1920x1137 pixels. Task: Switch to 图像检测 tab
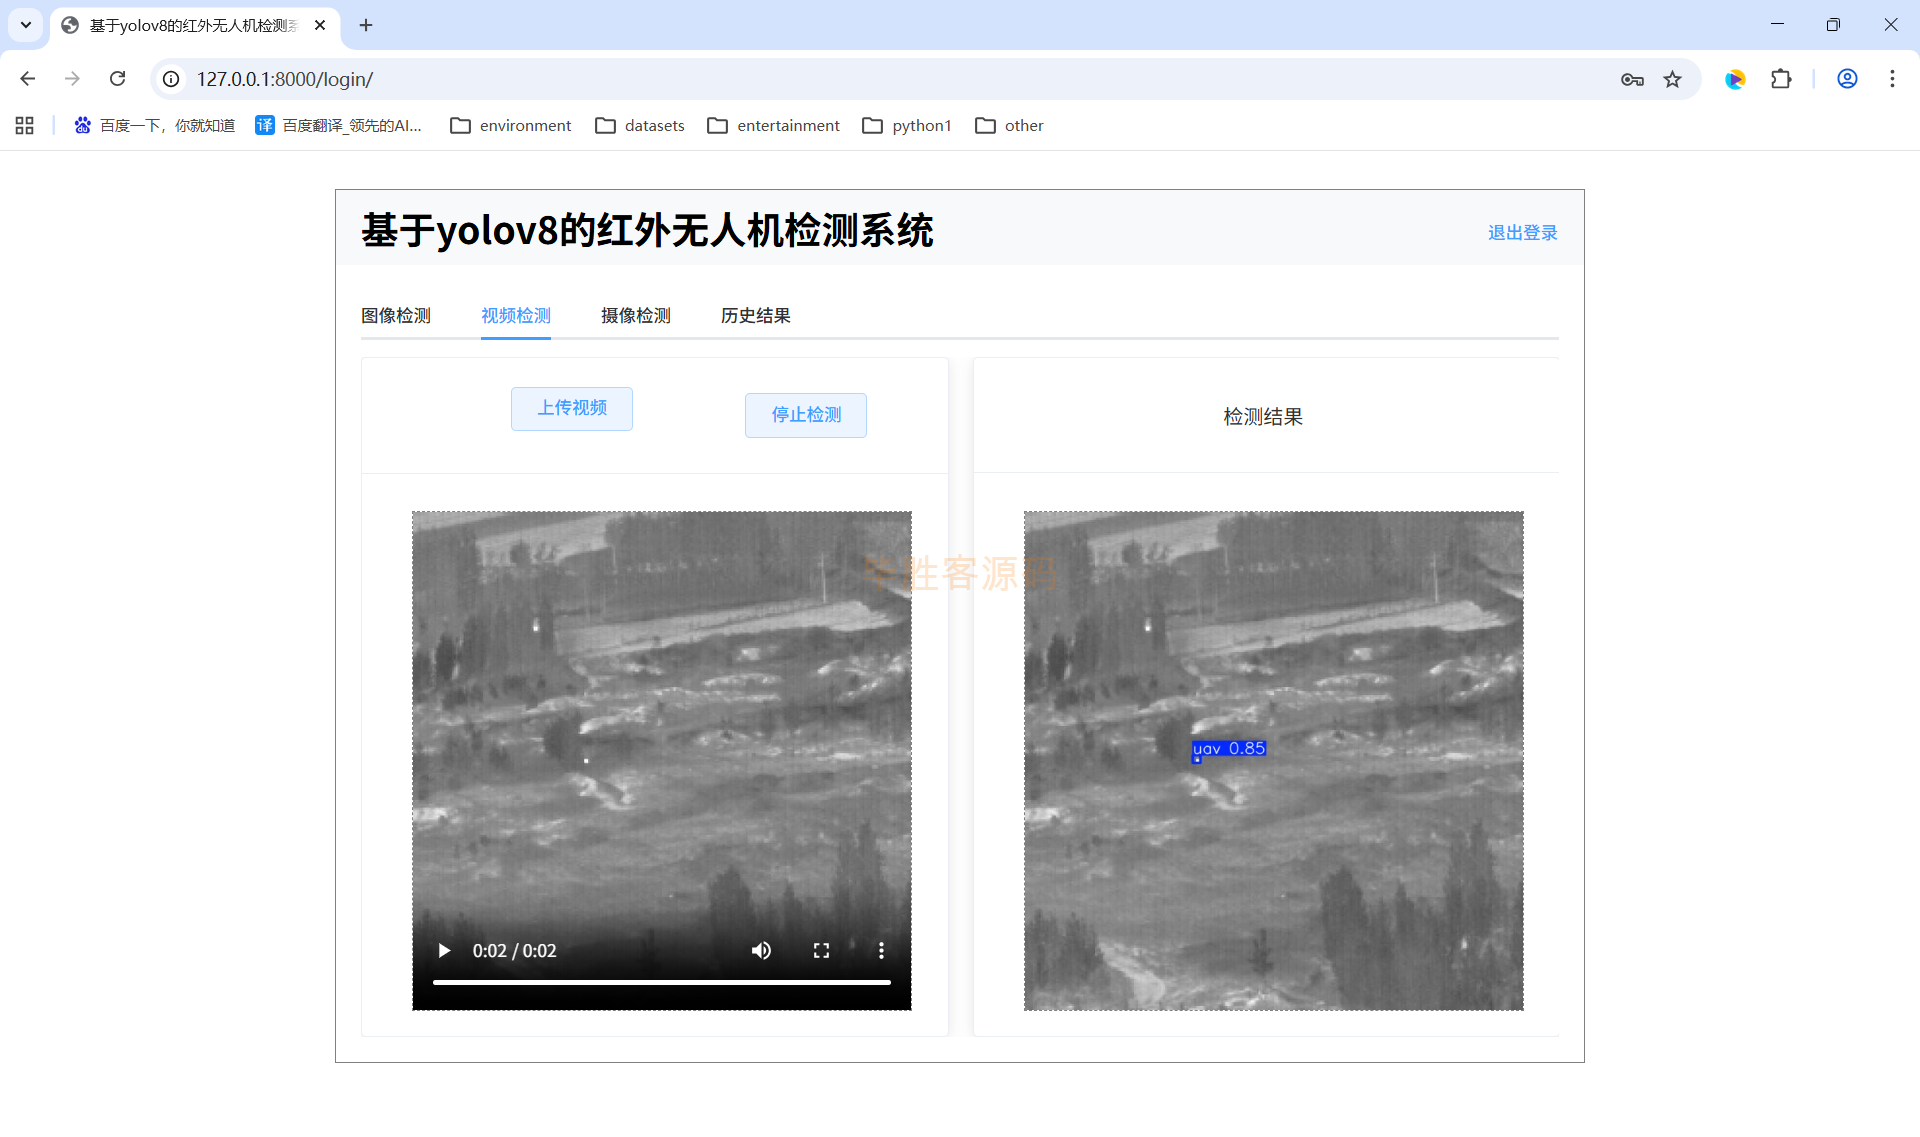(x=395, y=316)
